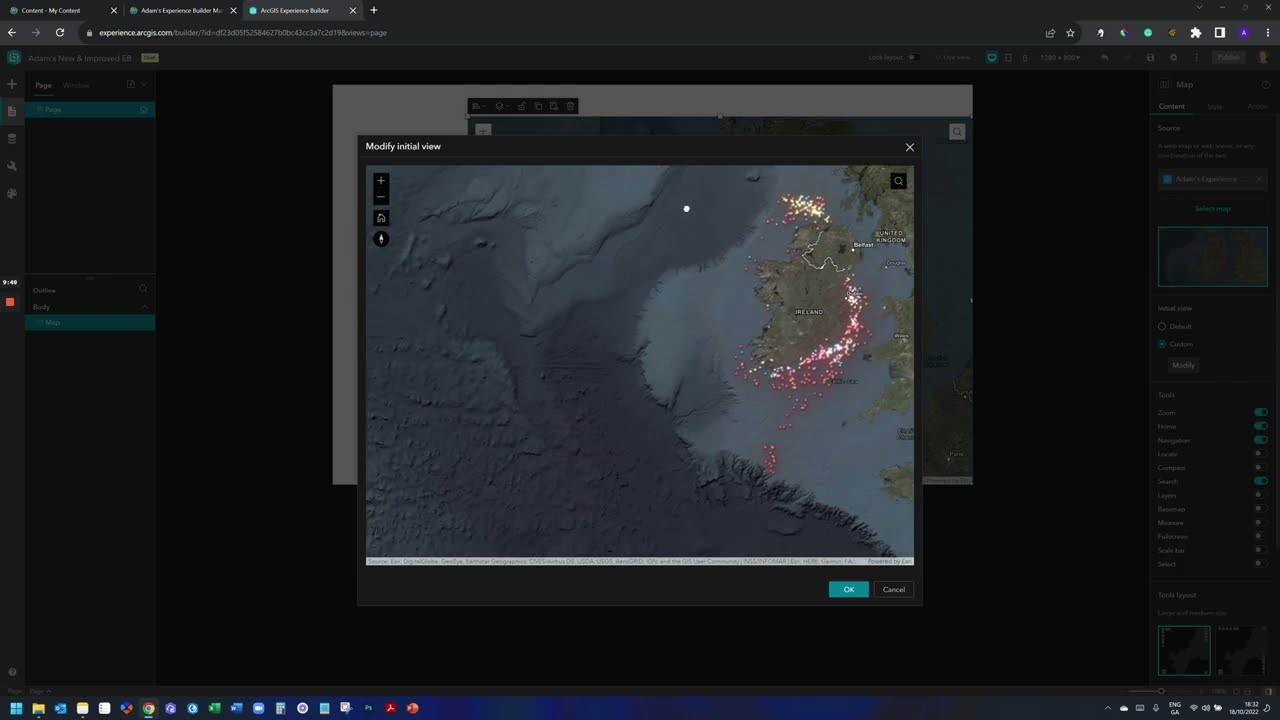
Task: Open the Utilities wrench panel
Action: [x=12, y=166]
